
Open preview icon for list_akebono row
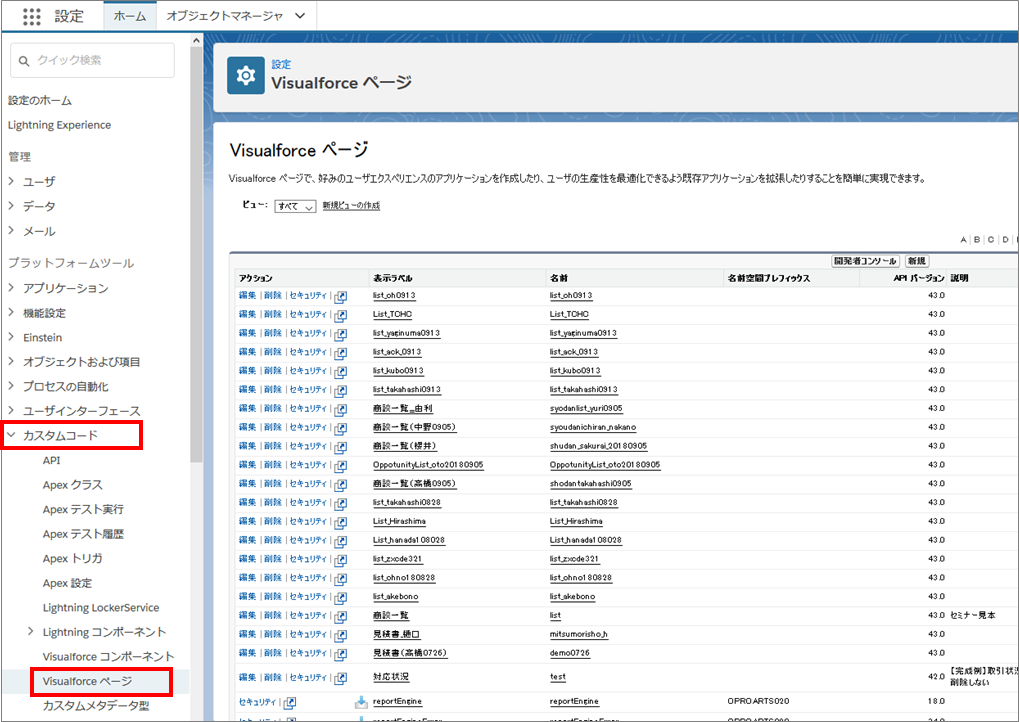[341, 597]
